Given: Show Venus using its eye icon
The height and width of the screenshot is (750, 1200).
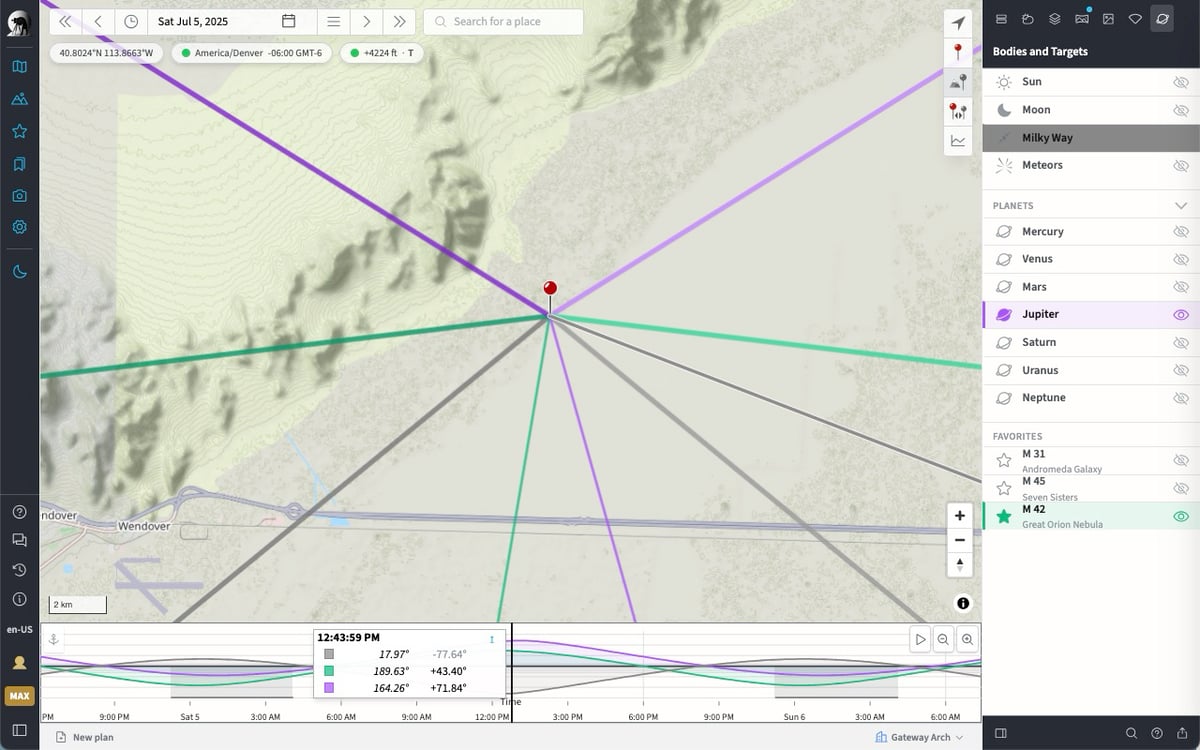Looking at the screenshot, I should coord(1180,259).
